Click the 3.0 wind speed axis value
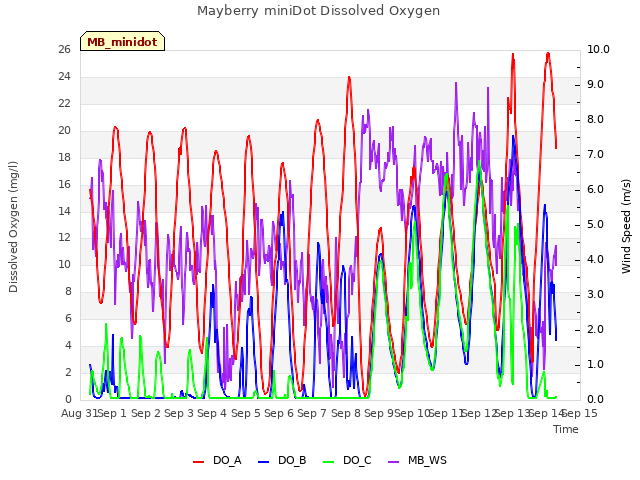The height and width of the screenshot is (480, 640). [x=595, y=294]
